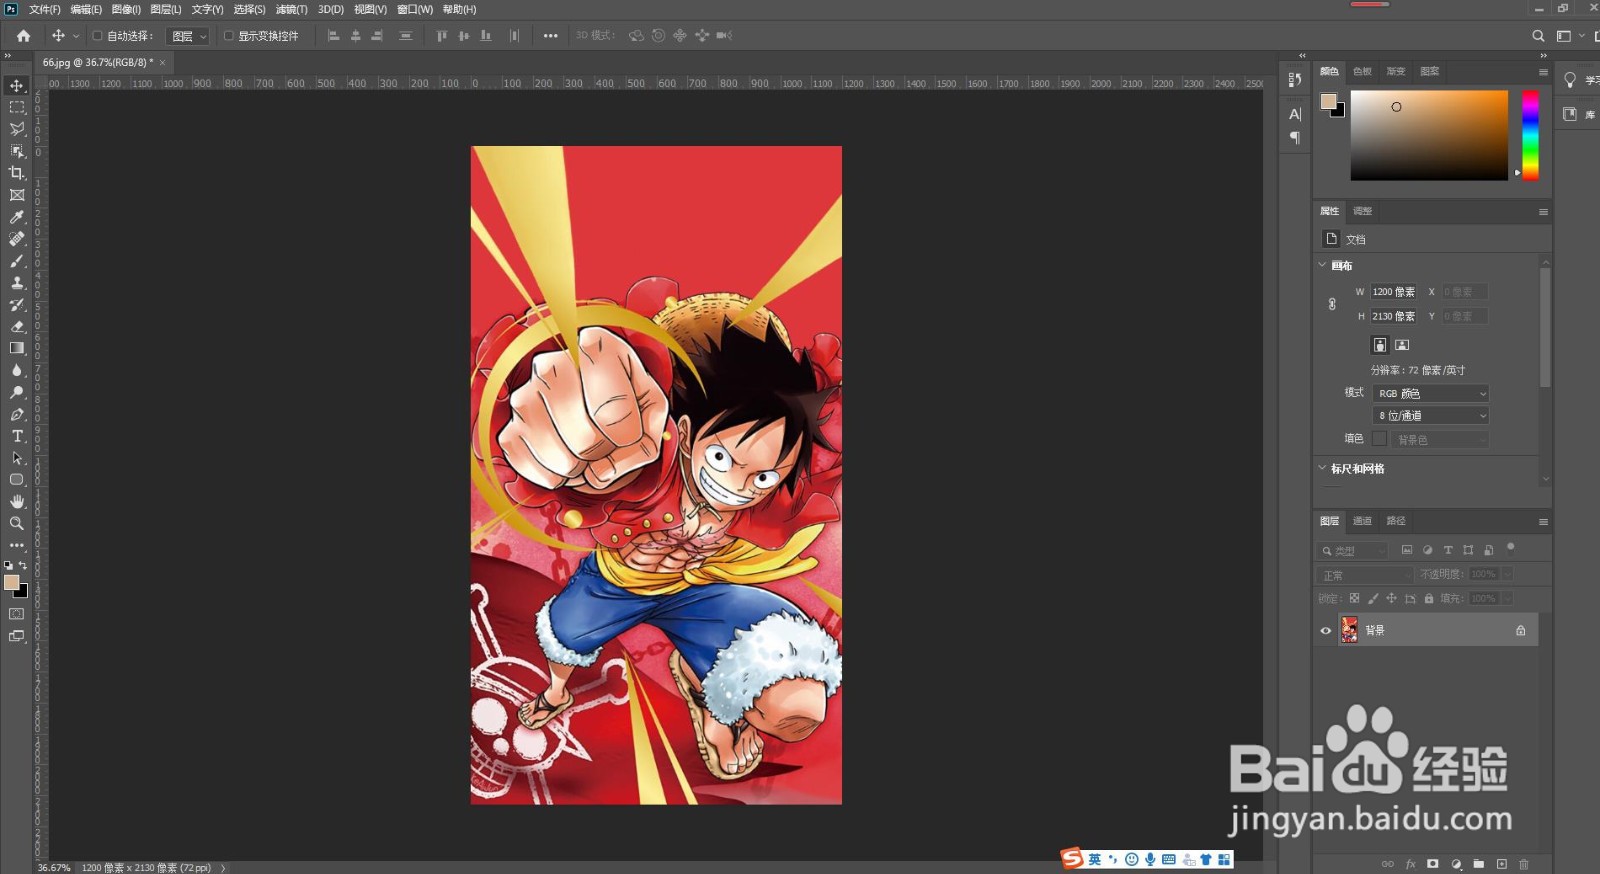Image resolution: width=1600 pixels, height=874 pixels.
Task: Select the Zoom tool
Action: pyautogui.click(x=17, y=523)
